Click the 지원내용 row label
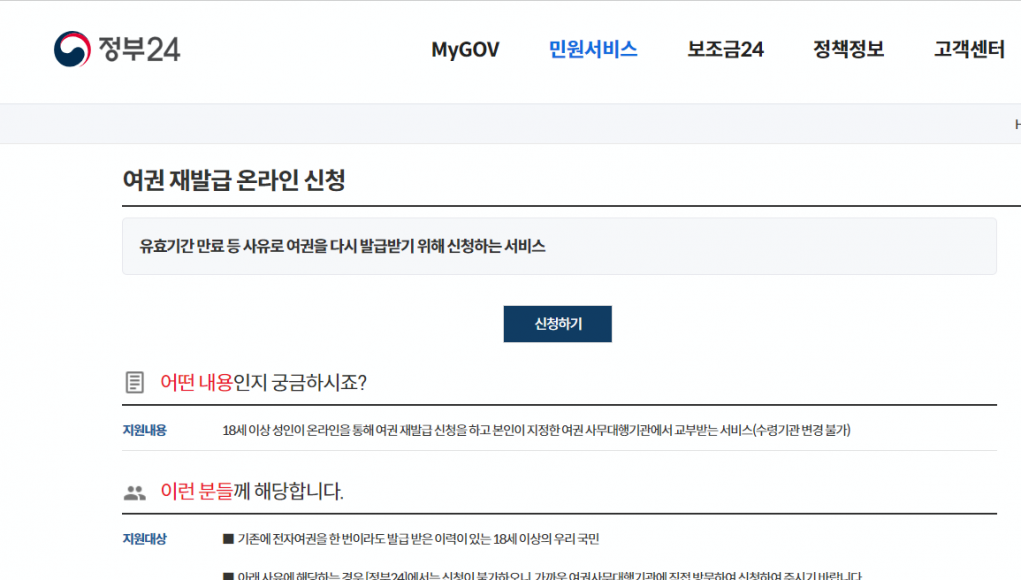Screen dimensions: 1021x580 pos(145,431)
